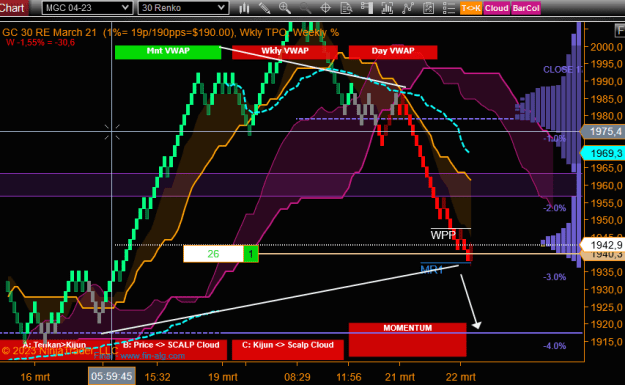
Task: Click the -4.0% weekly percent label
Action: coord(554,346)
